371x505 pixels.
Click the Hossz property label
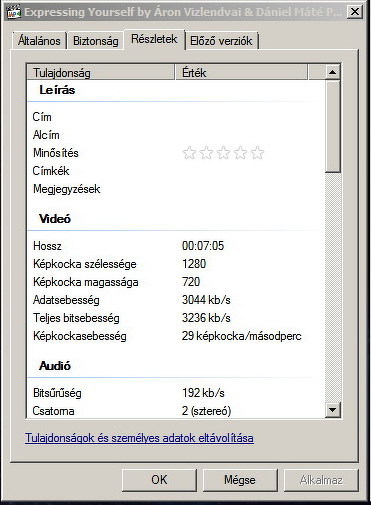(47, 246)
